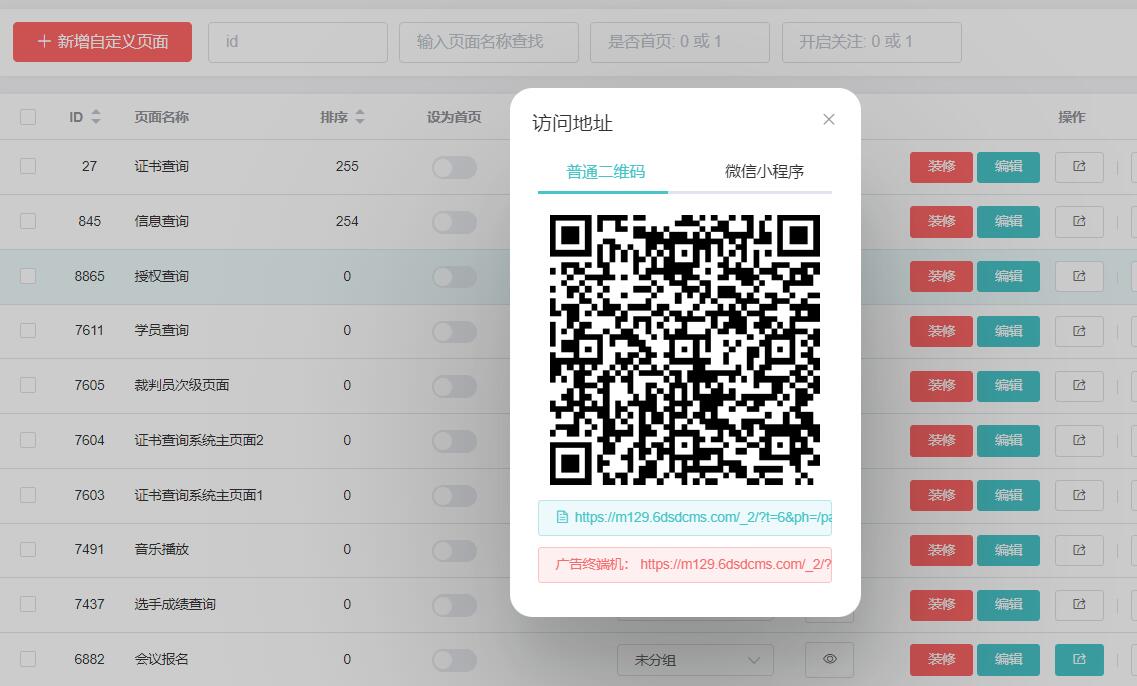Click 编辑 button for 会议报名
This screenshot has width=1137, height=686.
point(1008,659)
